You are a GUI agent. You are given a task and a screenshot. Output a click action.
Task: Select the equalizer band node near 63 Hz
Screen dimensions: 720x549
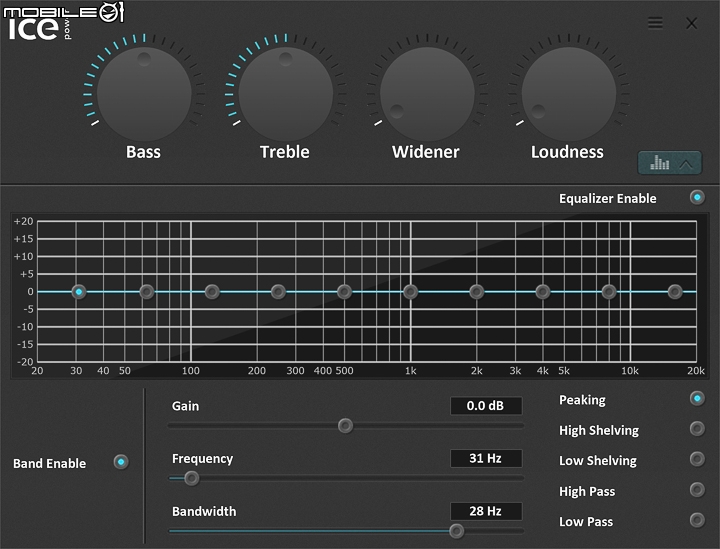click(x=146, y=291)
